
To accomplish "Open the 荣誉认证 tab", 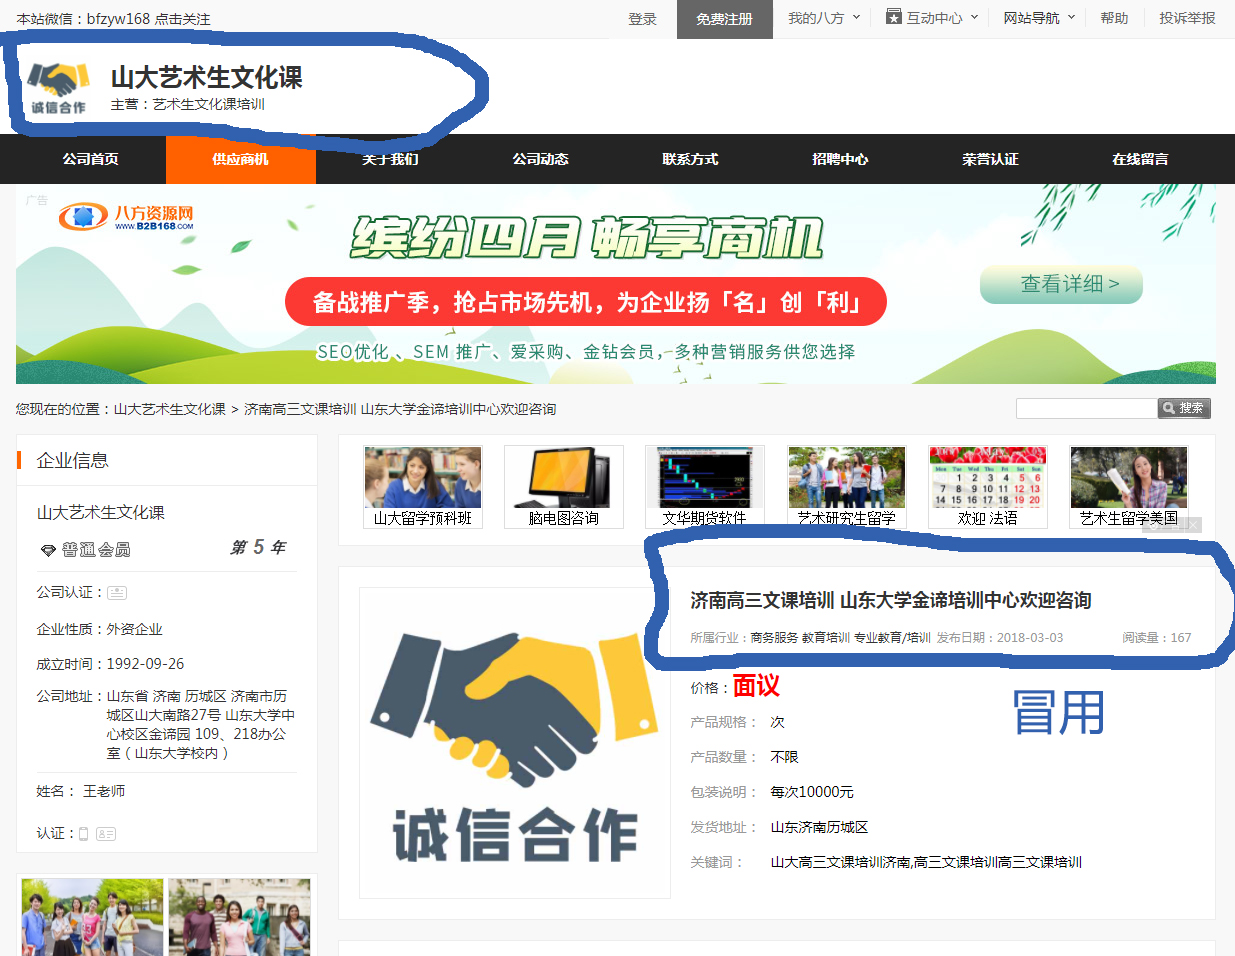I will click(x=991, y=159).
